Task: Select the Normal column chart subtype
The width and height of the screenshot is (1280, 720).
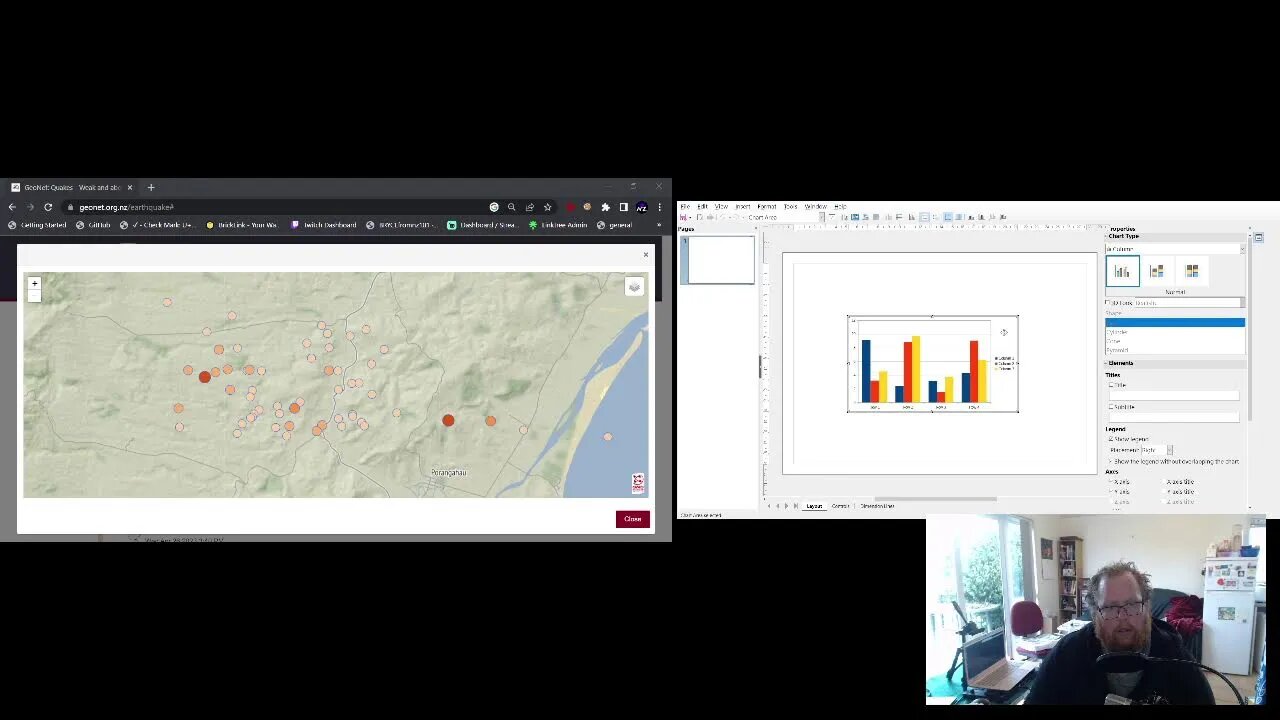Action: (x=1122, y=271)
